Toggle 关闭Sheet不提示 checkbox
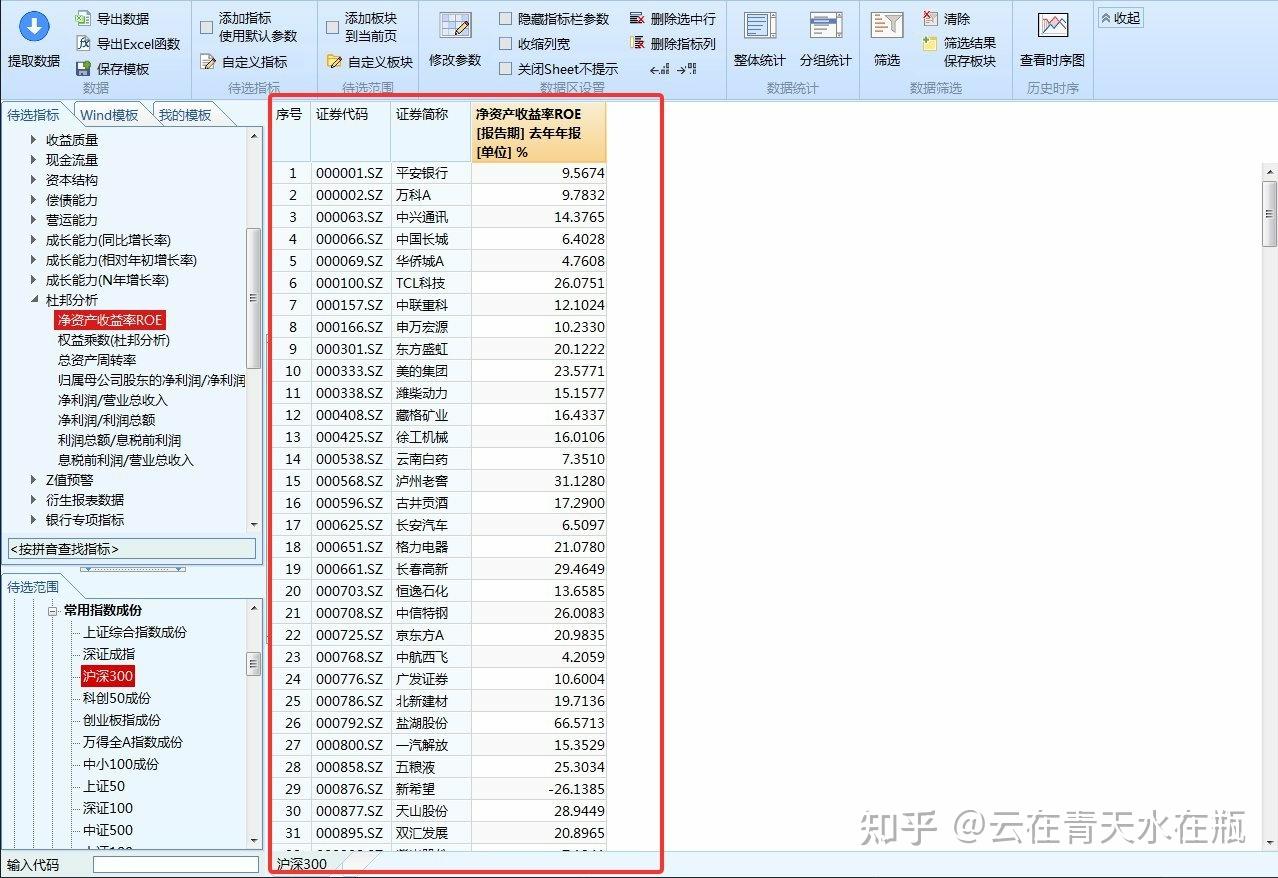1278x878 pixels. tap(506, 69)
